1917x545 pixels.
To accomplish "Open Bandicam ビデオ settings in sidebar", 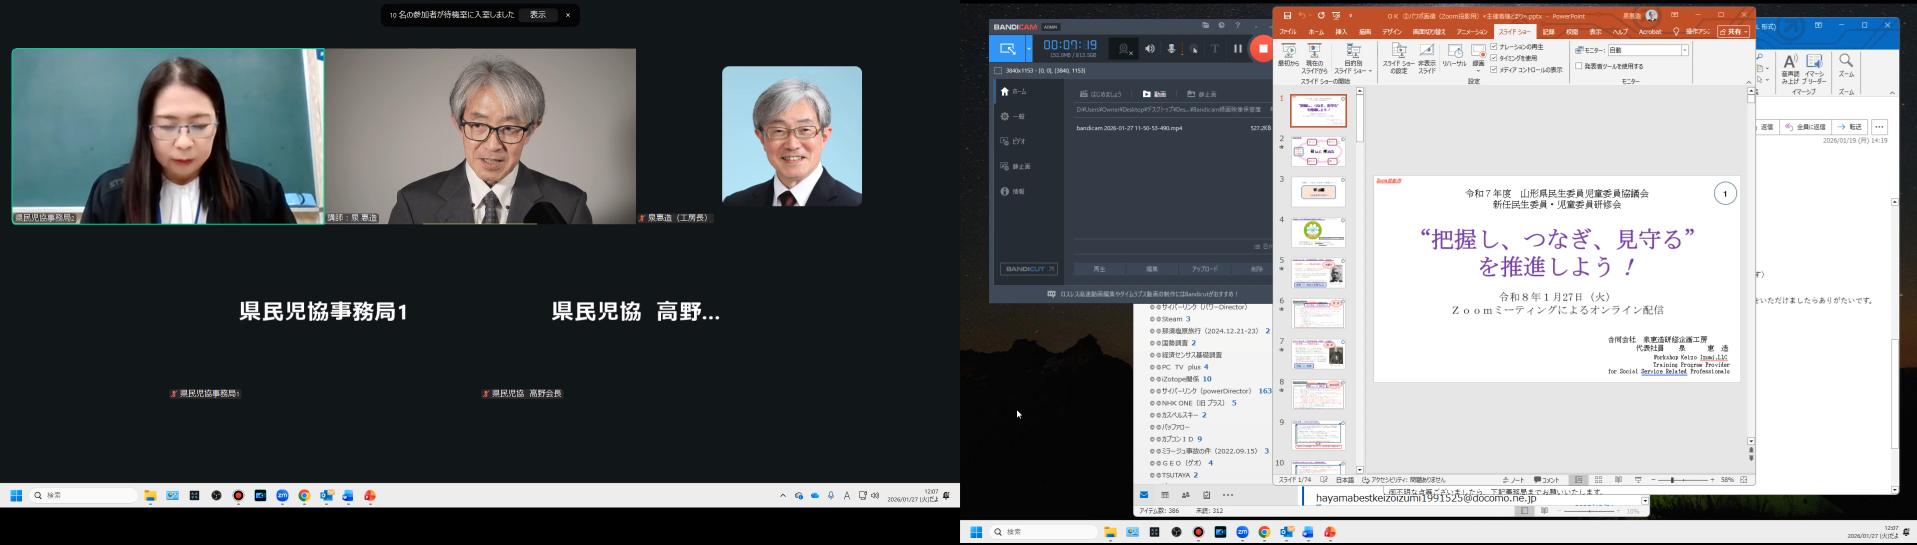I will point(1018,141).
